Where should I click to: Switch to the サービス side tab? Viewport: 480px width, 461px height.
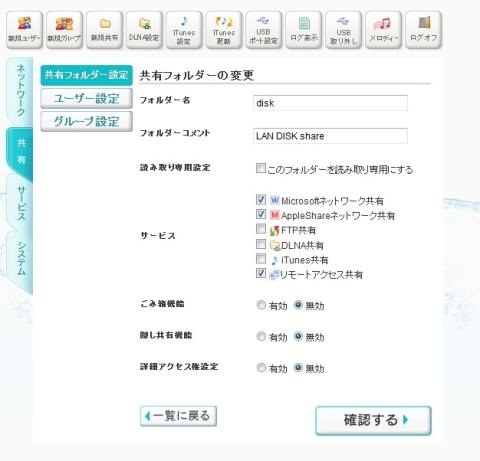point(21,203)
